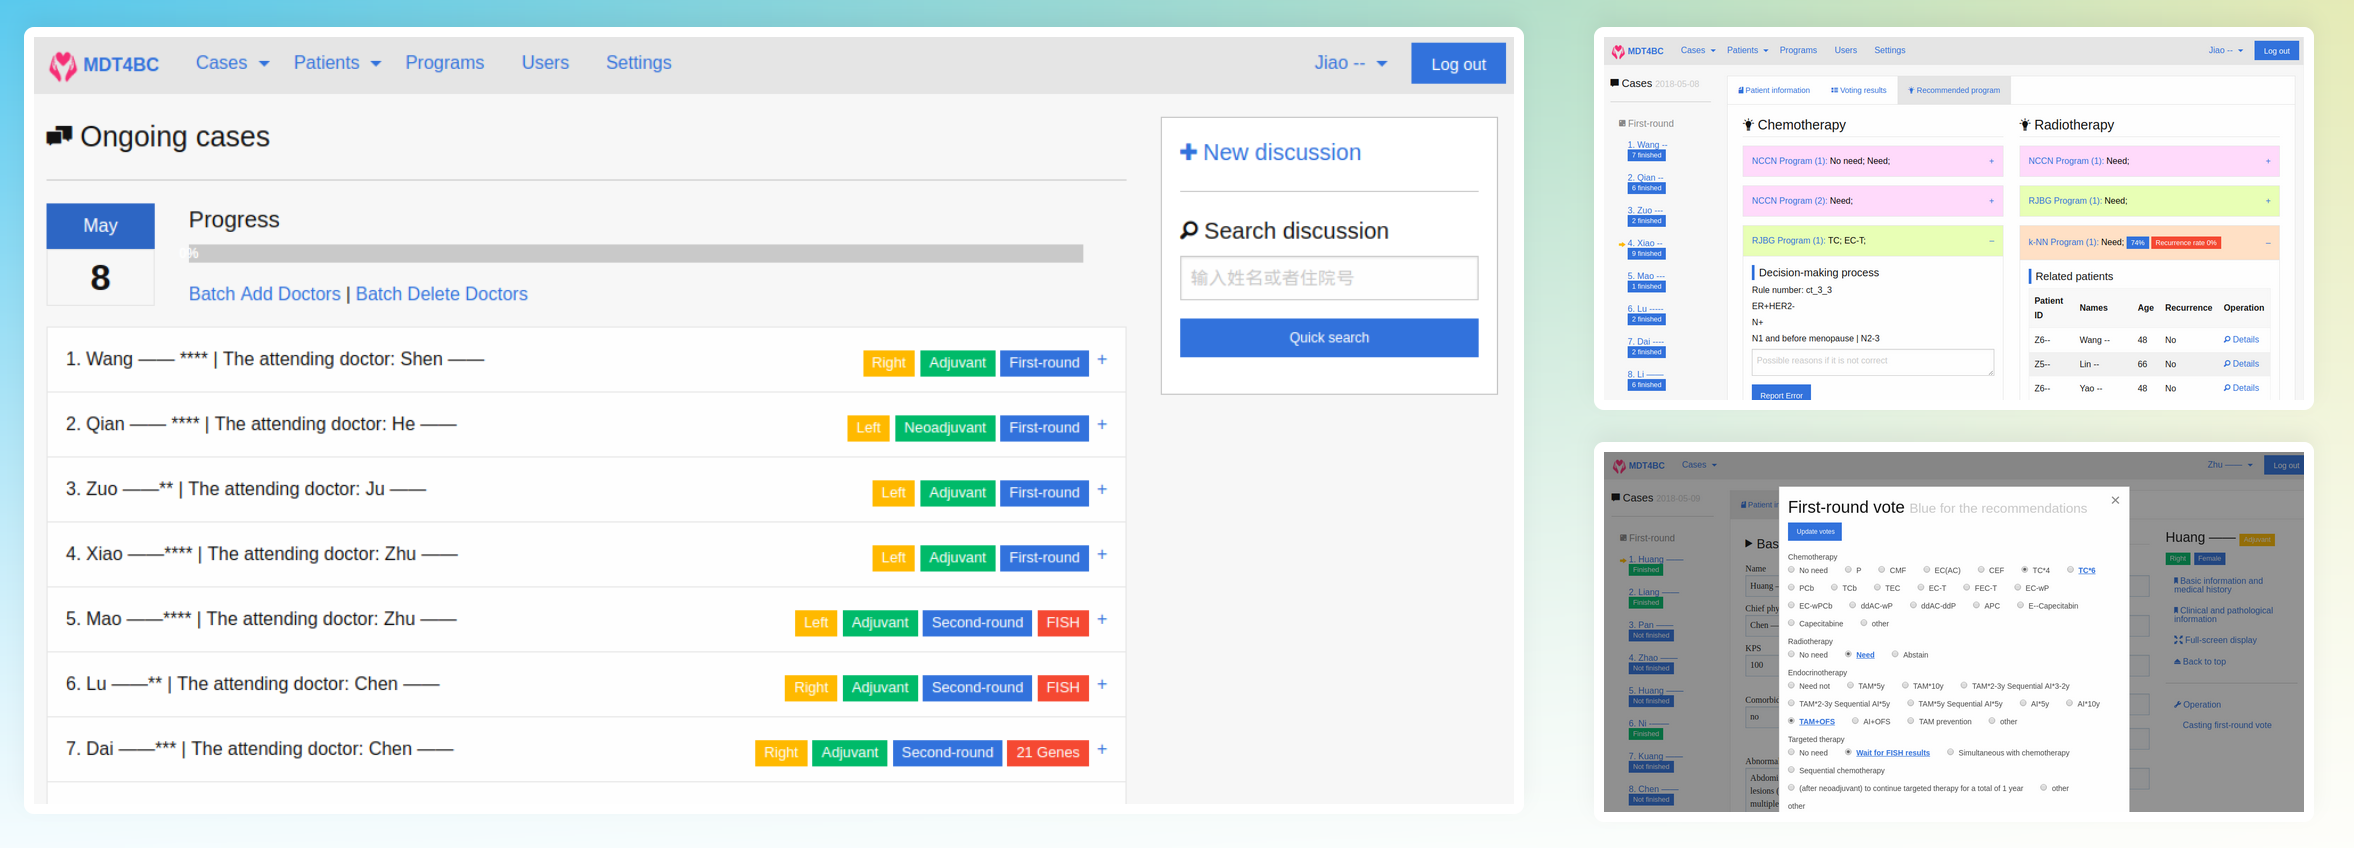
Task: Expand case 4 Xiao with its plus icon
Action: point(1102,555)
